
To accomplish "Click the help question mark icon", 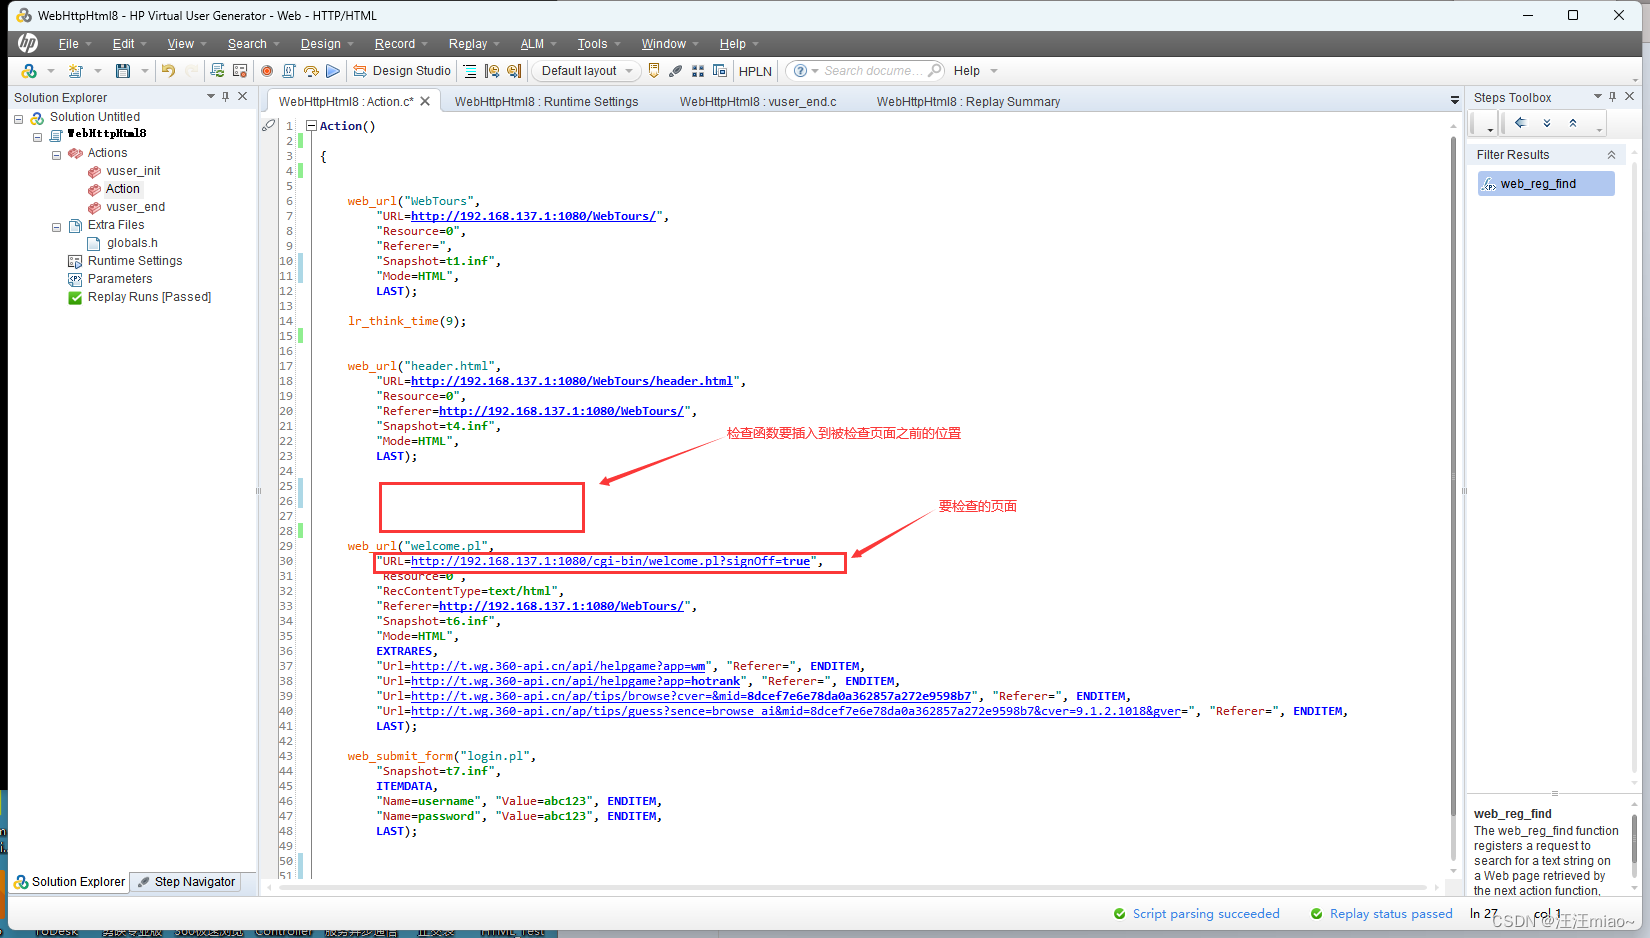I will (x=800, y=71).
